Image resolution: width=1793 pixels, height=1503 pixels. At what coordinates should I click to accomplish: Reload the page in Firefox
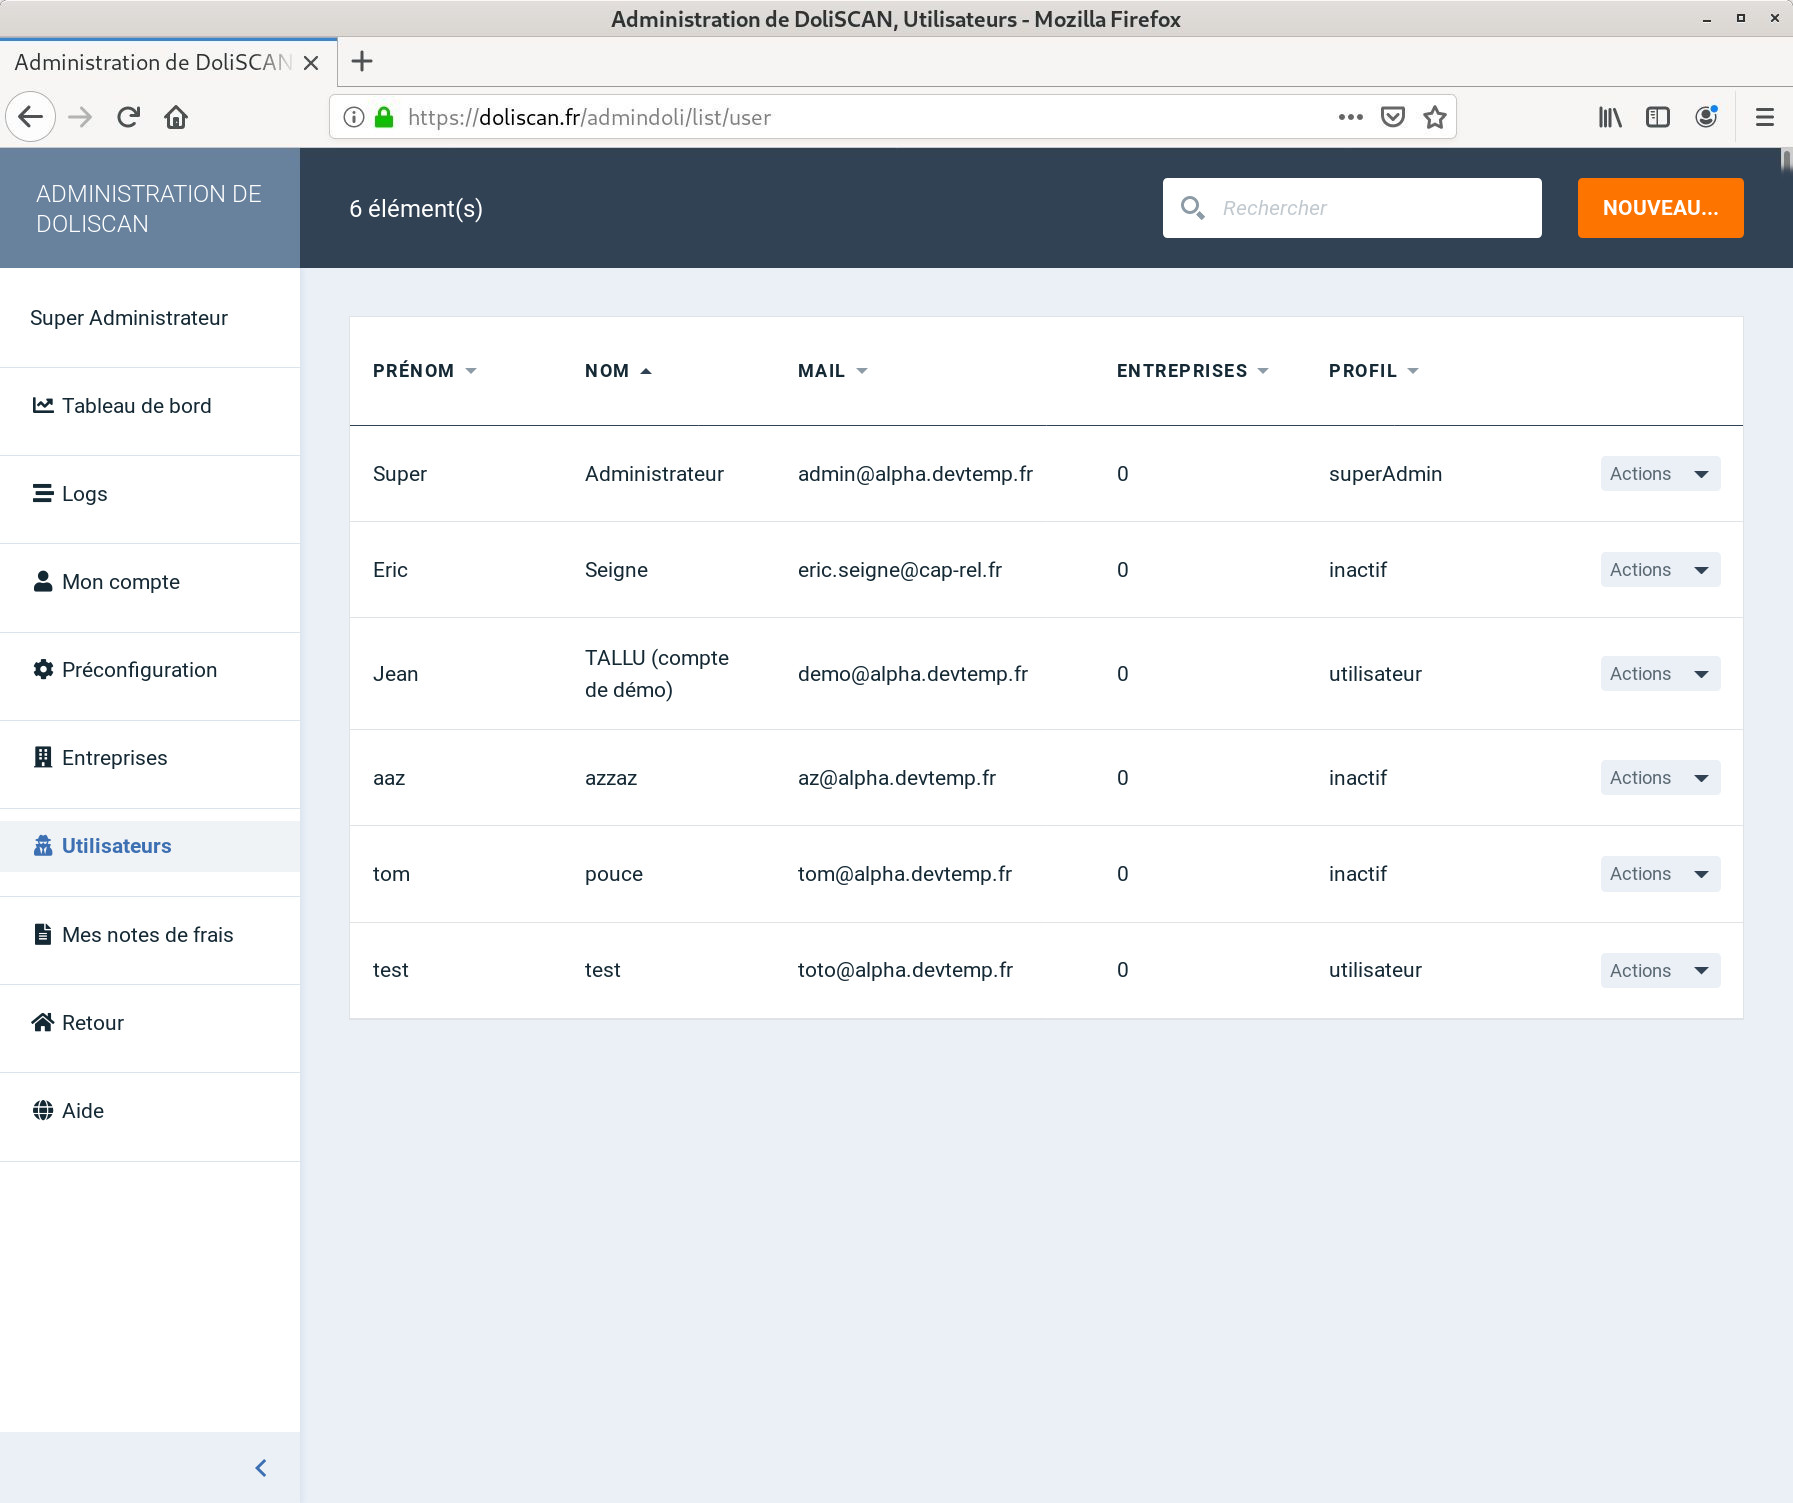coord(128,117)
